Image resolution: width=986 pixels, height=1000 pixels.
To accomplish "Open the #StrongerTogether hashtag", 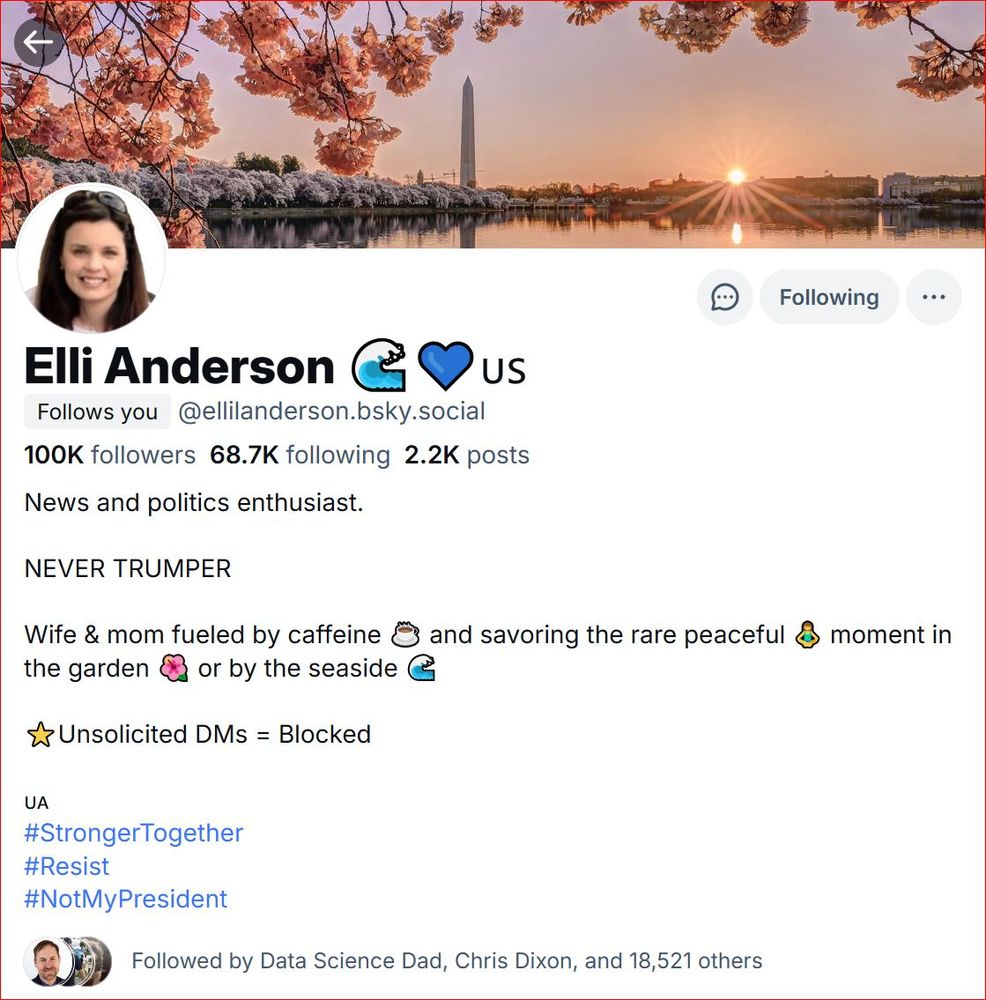I will [134, 833].
